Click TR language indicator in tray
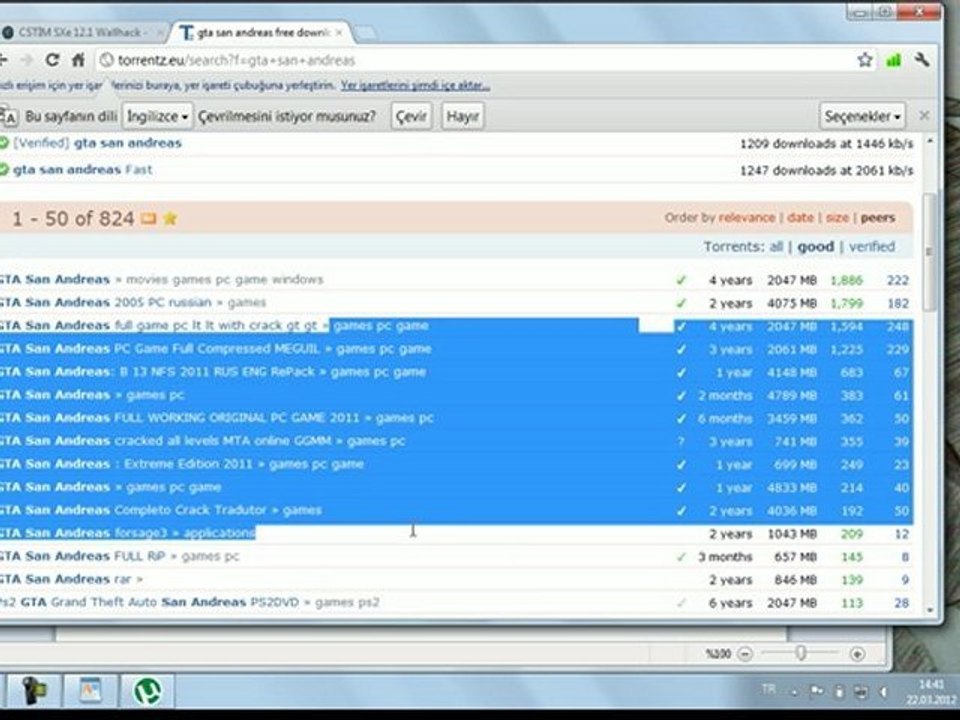The height and width of the screenshot is (720, 960). 769,689
